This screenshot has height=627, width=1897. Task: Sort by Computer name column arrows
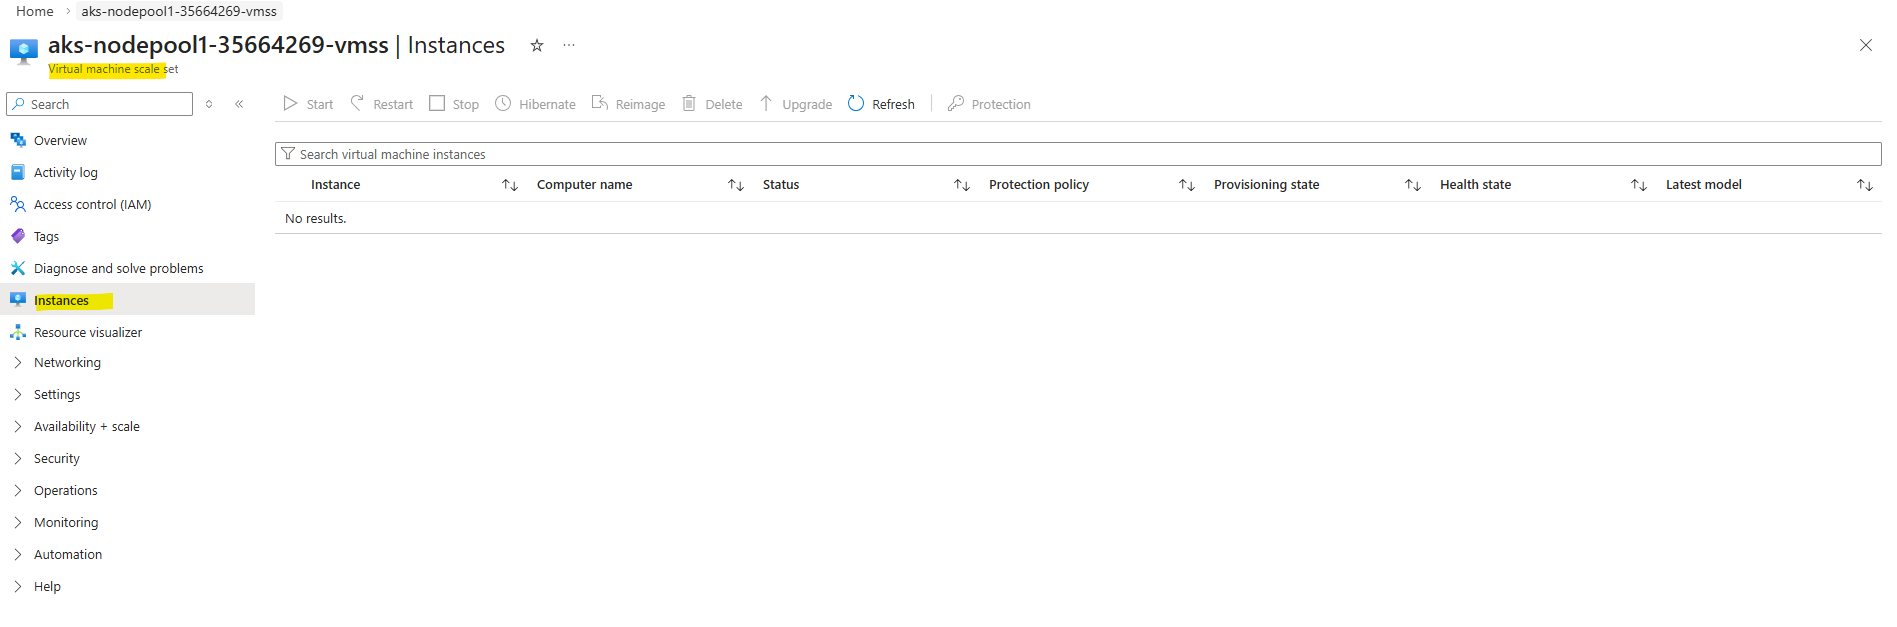point(736,185)
